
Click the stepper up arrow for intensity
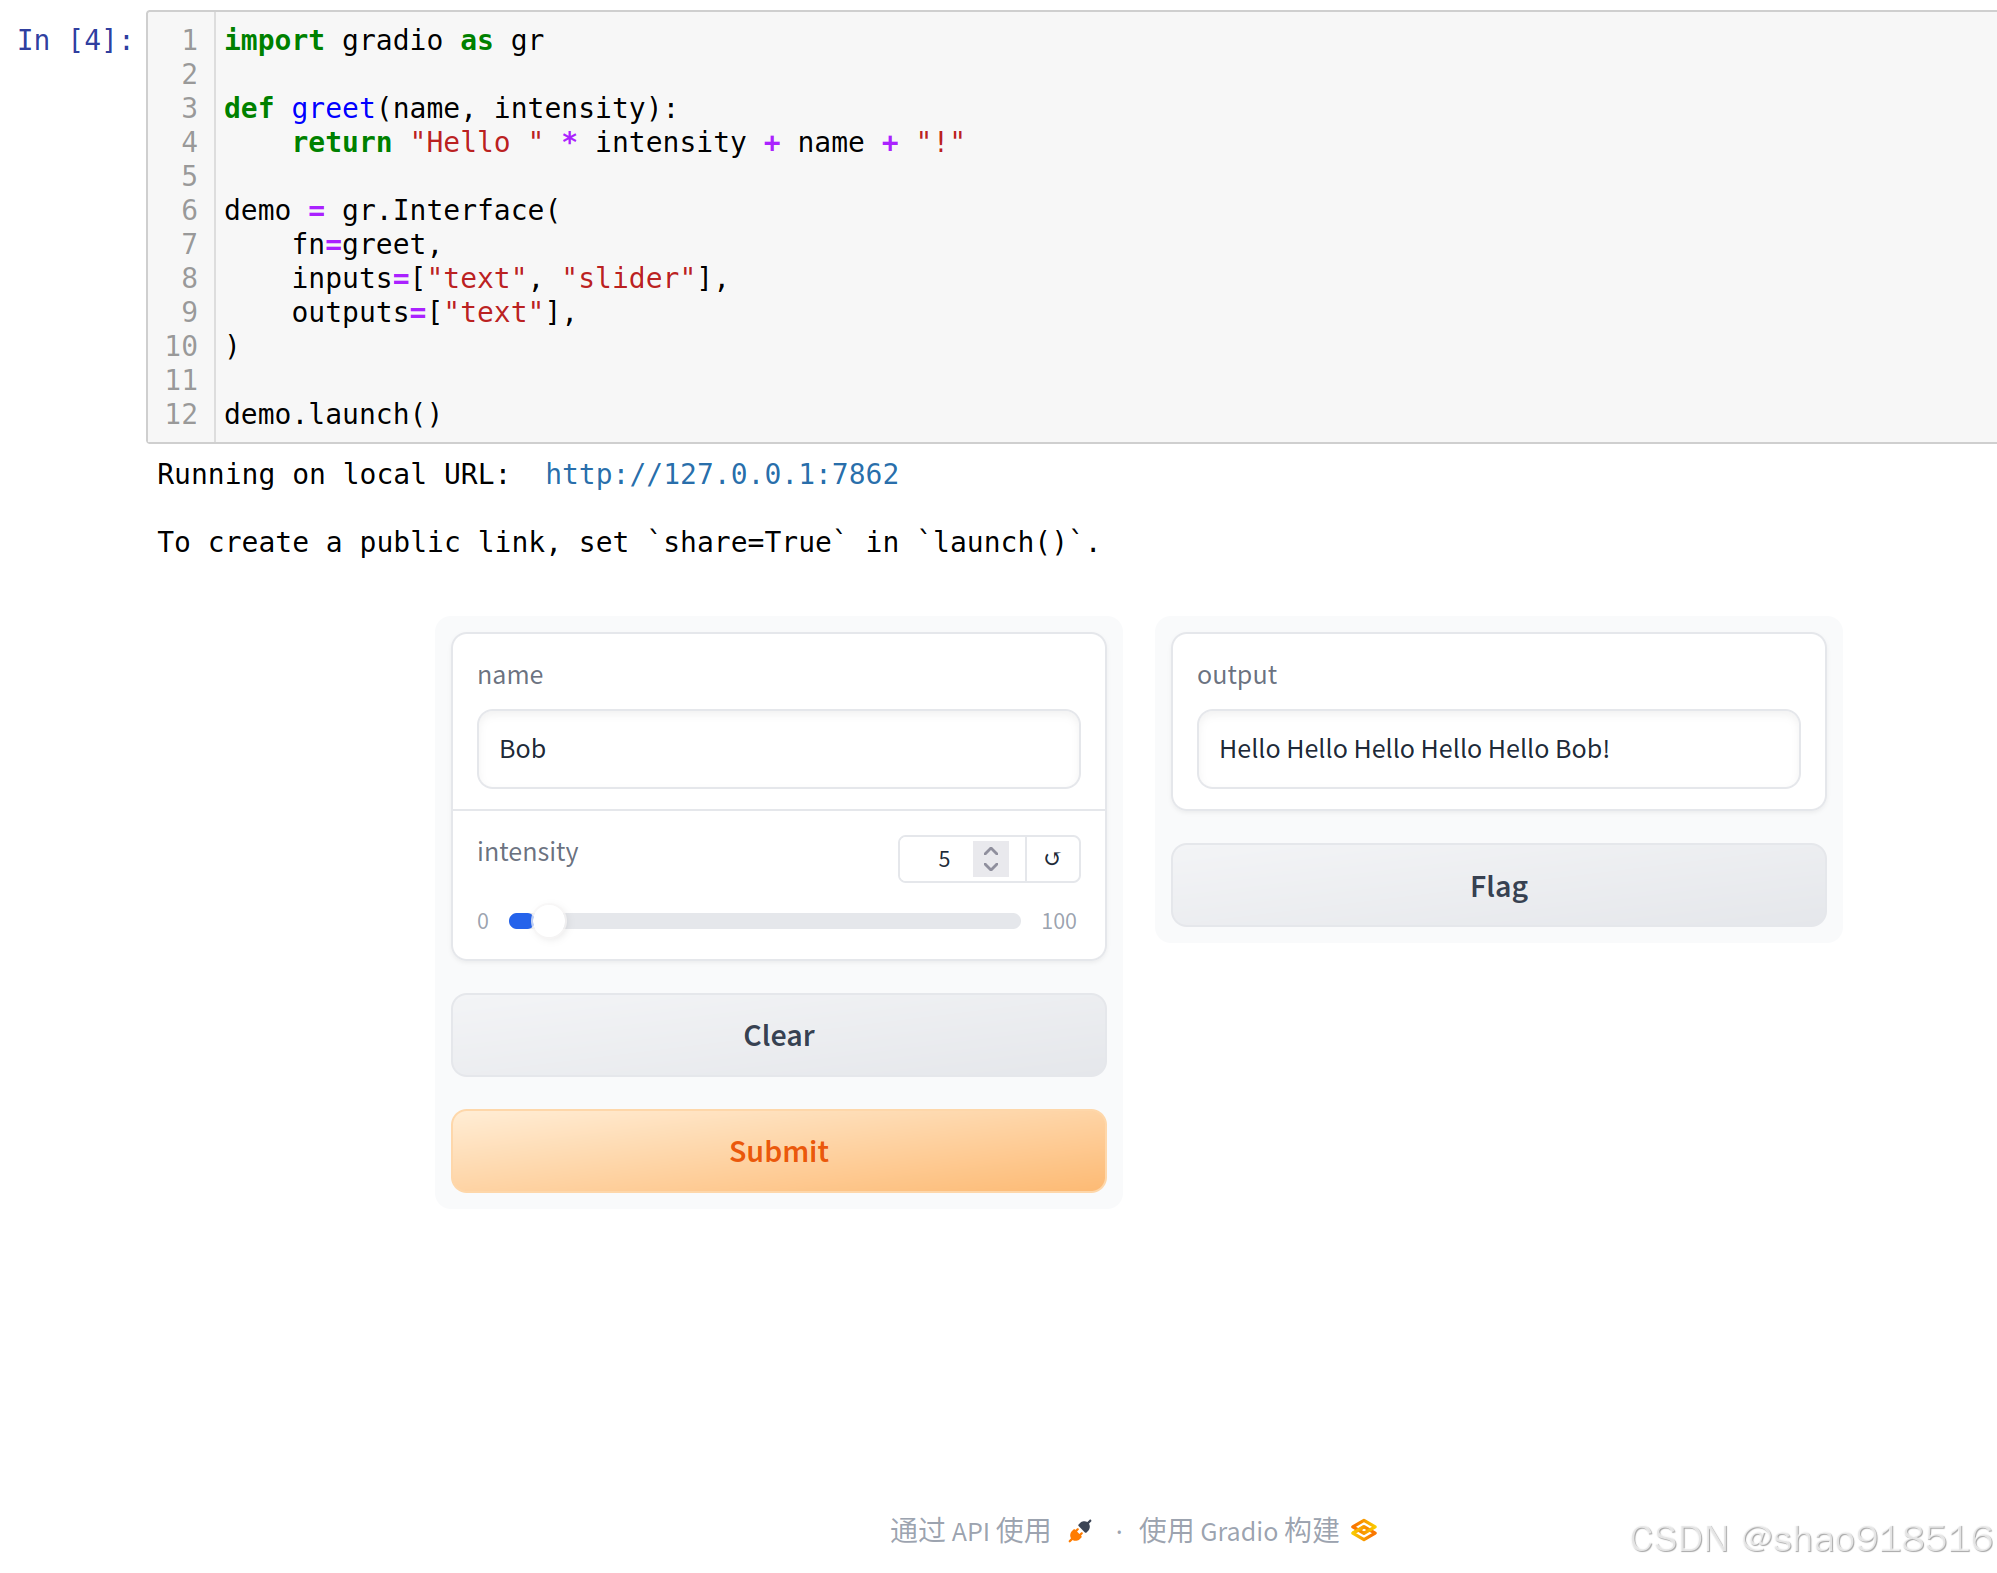point(991,851)
